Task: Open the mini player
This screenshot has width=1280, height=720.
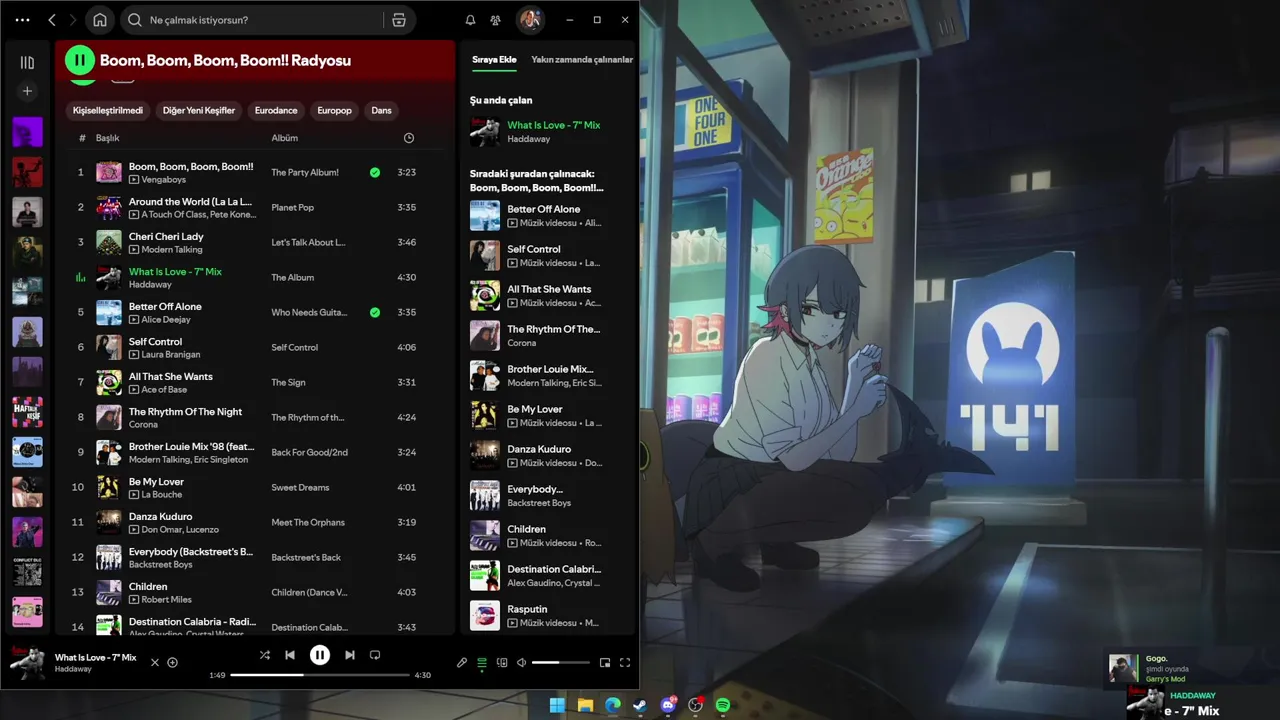Action: point(605,662)
